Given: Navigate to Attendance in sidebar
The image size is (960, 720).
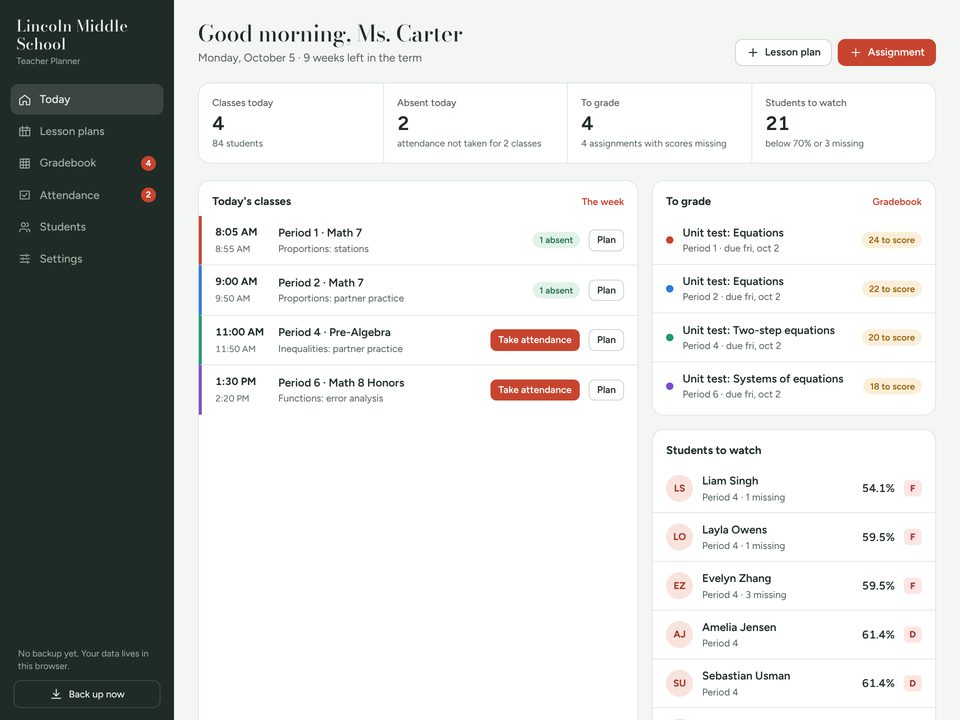Looking at the screenshot, I should click(87, 195).
